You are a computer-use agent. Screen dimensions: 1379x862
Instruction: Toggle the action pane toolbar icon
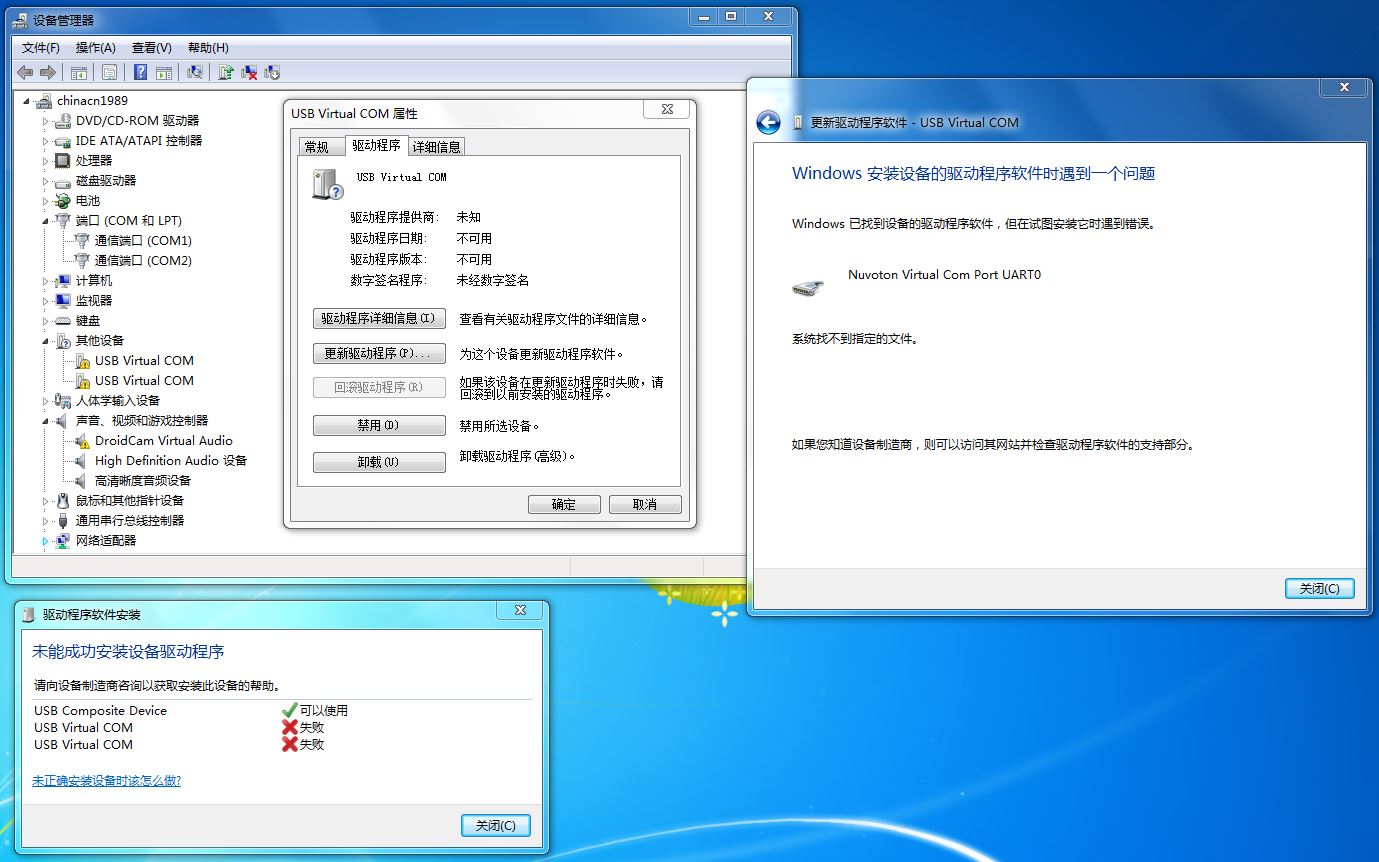(x=163, y=72)
